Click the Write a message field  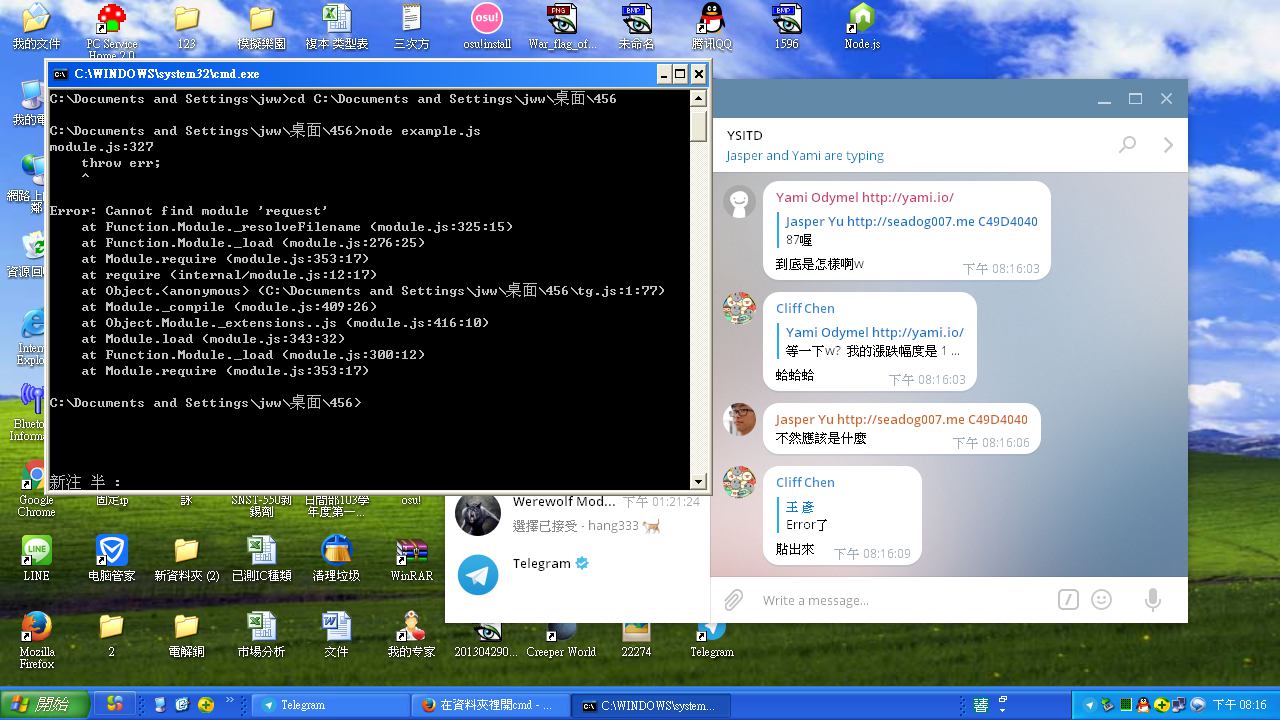pos(900,600)
